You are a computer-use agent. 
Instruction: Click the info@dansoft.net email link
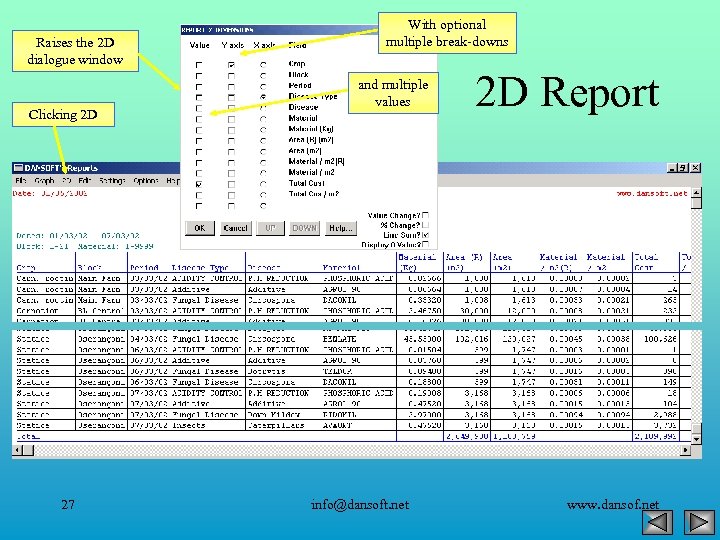(360, 505)
